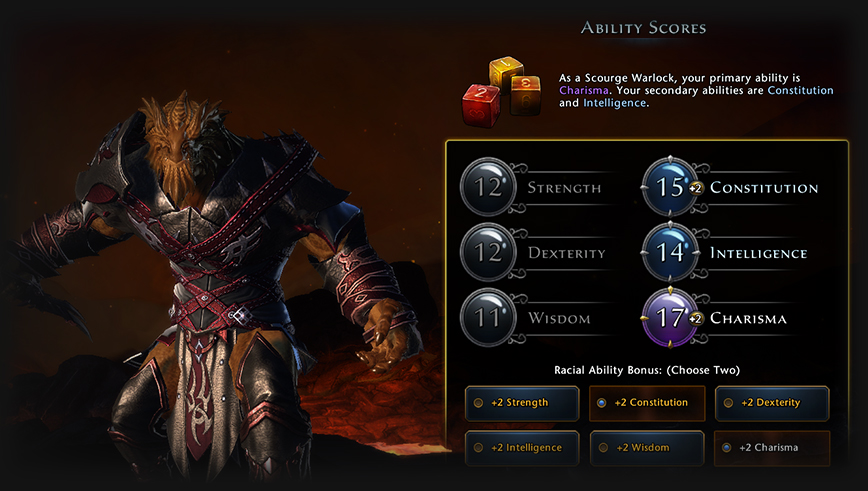Toggle the +2 Charisma racial bonus
This screenshot has height=491, width=868.
[772, 448]
